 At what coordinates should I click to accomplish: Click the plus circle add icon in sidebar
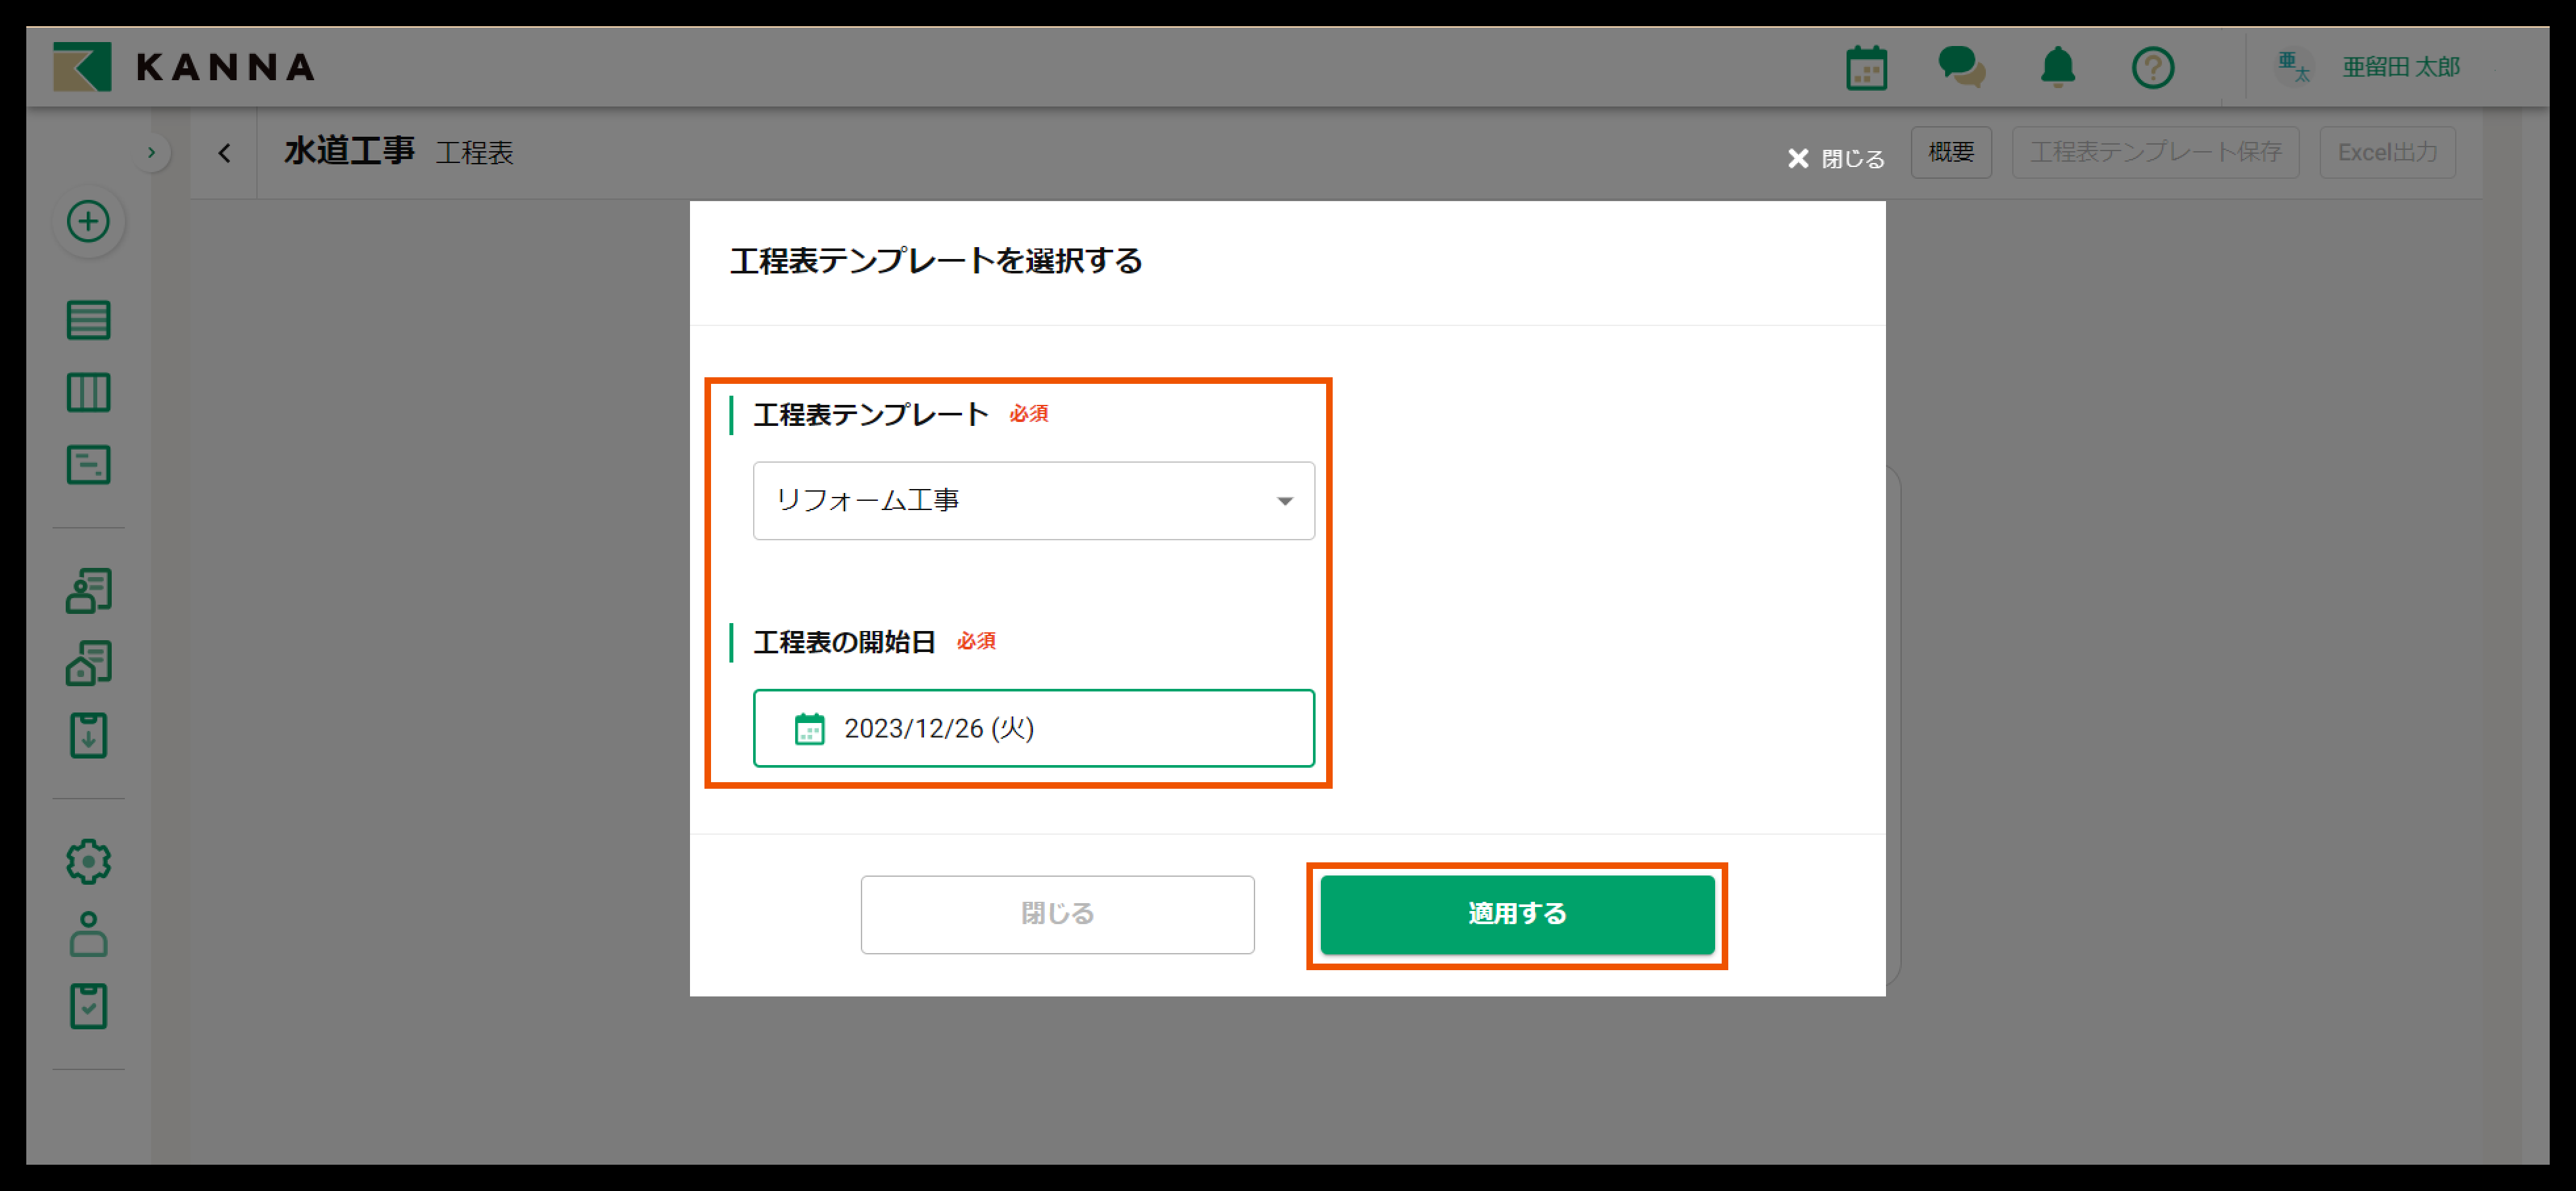(88, 221)
